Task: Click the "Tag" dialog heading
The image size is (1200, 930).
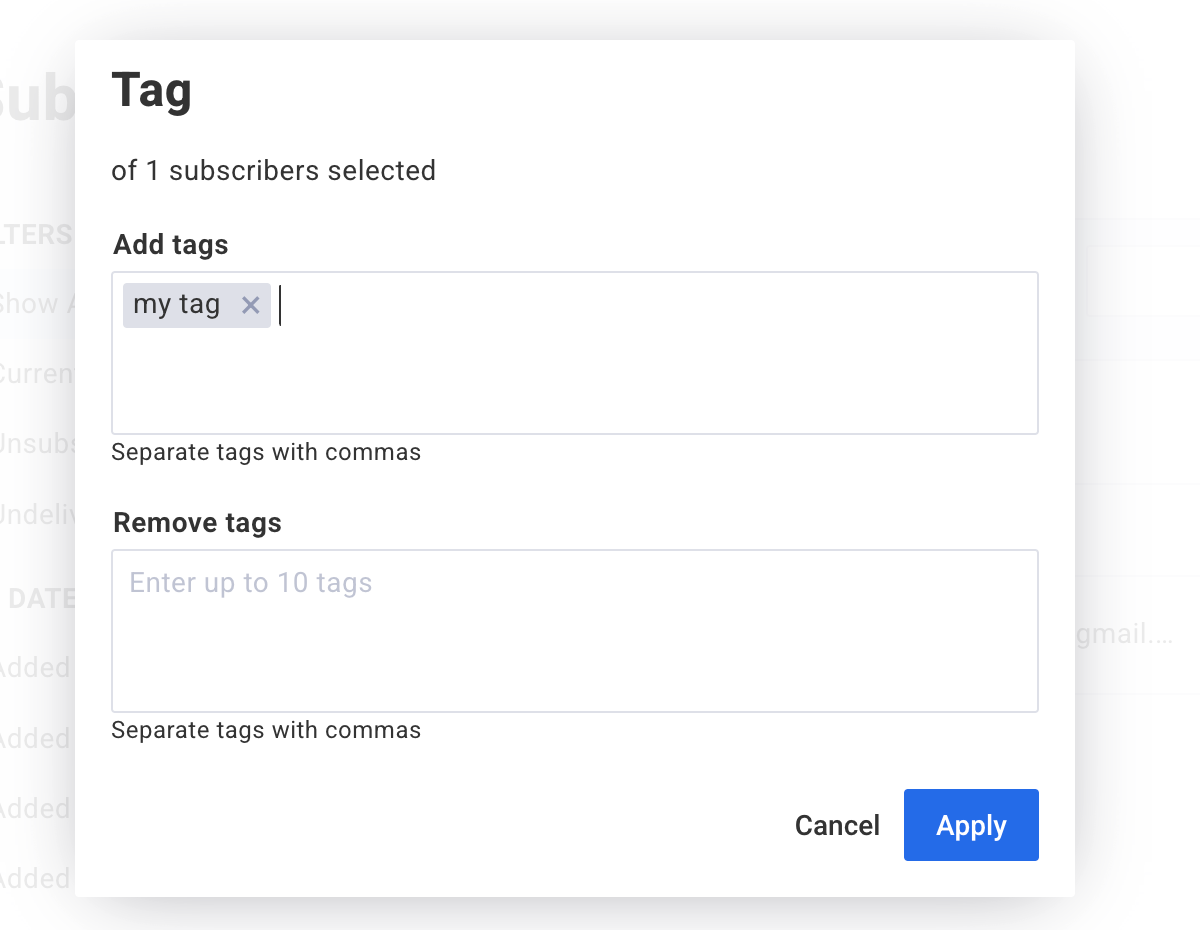Action: coord(152,90)
